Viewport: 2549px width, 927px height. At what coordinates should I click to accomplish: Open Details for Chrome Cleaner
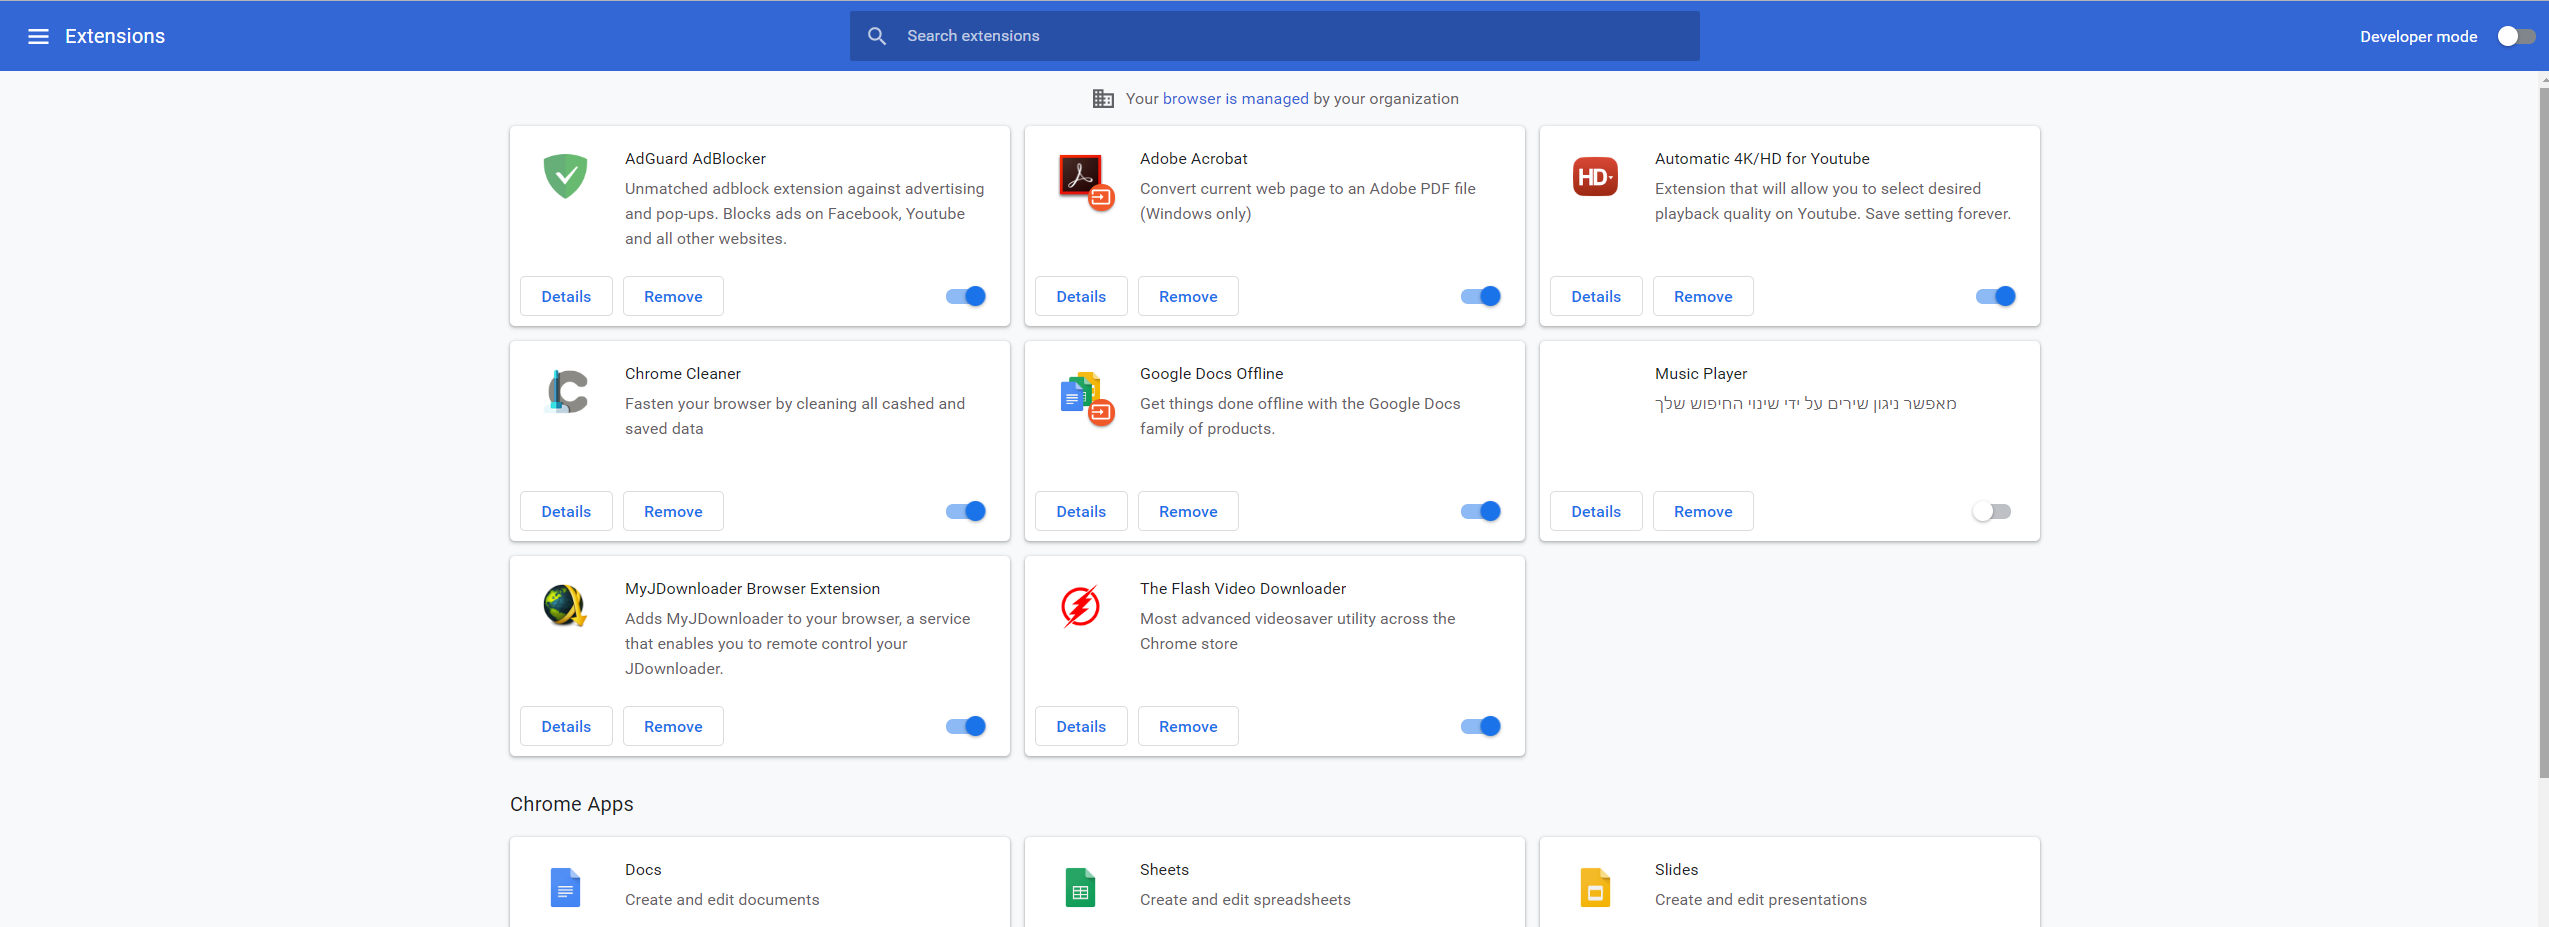[566, 511]
